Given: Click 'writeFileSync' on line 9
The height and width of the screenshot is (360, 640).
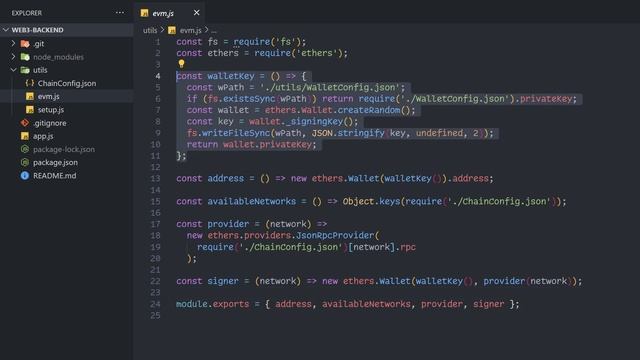Looking at the screenshot, I should click(x=236, y=133).
